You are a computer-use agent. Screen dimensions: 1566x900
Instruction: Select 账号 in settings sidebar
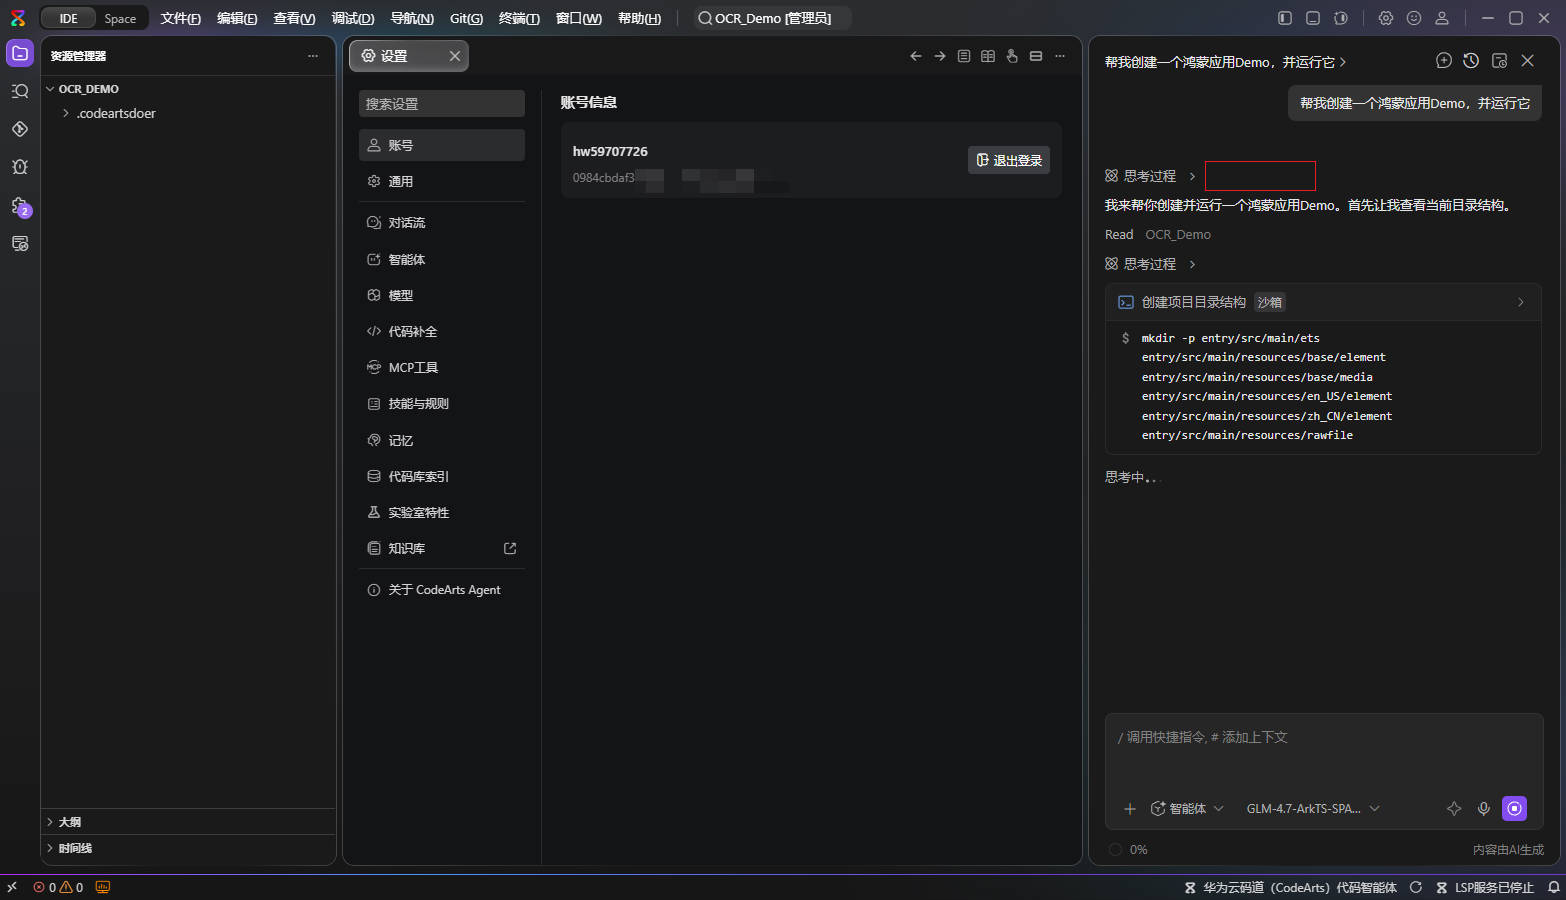tap(442, 145)
